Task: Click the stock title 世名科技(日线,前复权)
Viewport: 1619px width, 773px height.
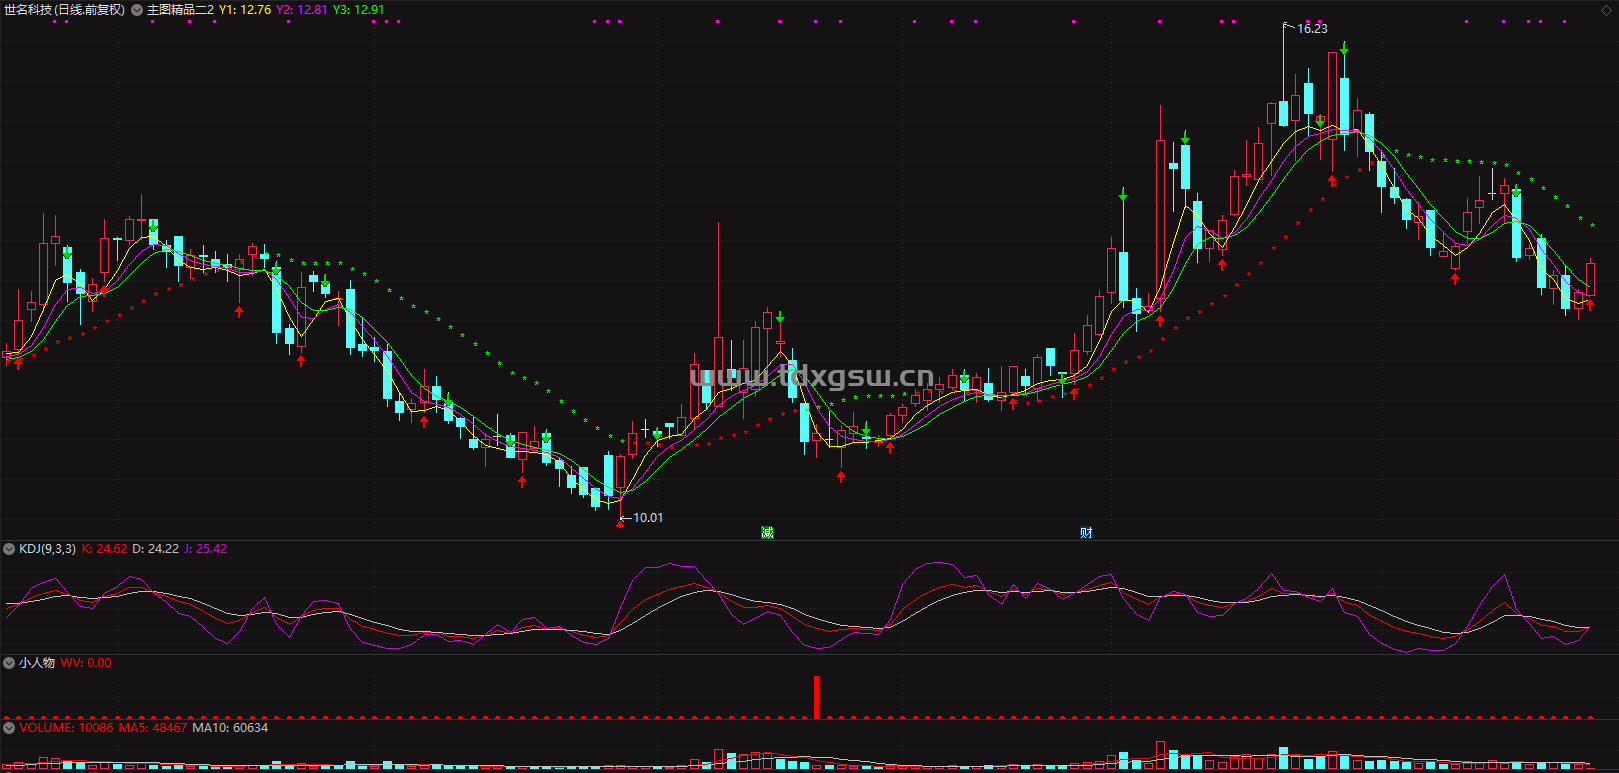Action: coord(65,10)
